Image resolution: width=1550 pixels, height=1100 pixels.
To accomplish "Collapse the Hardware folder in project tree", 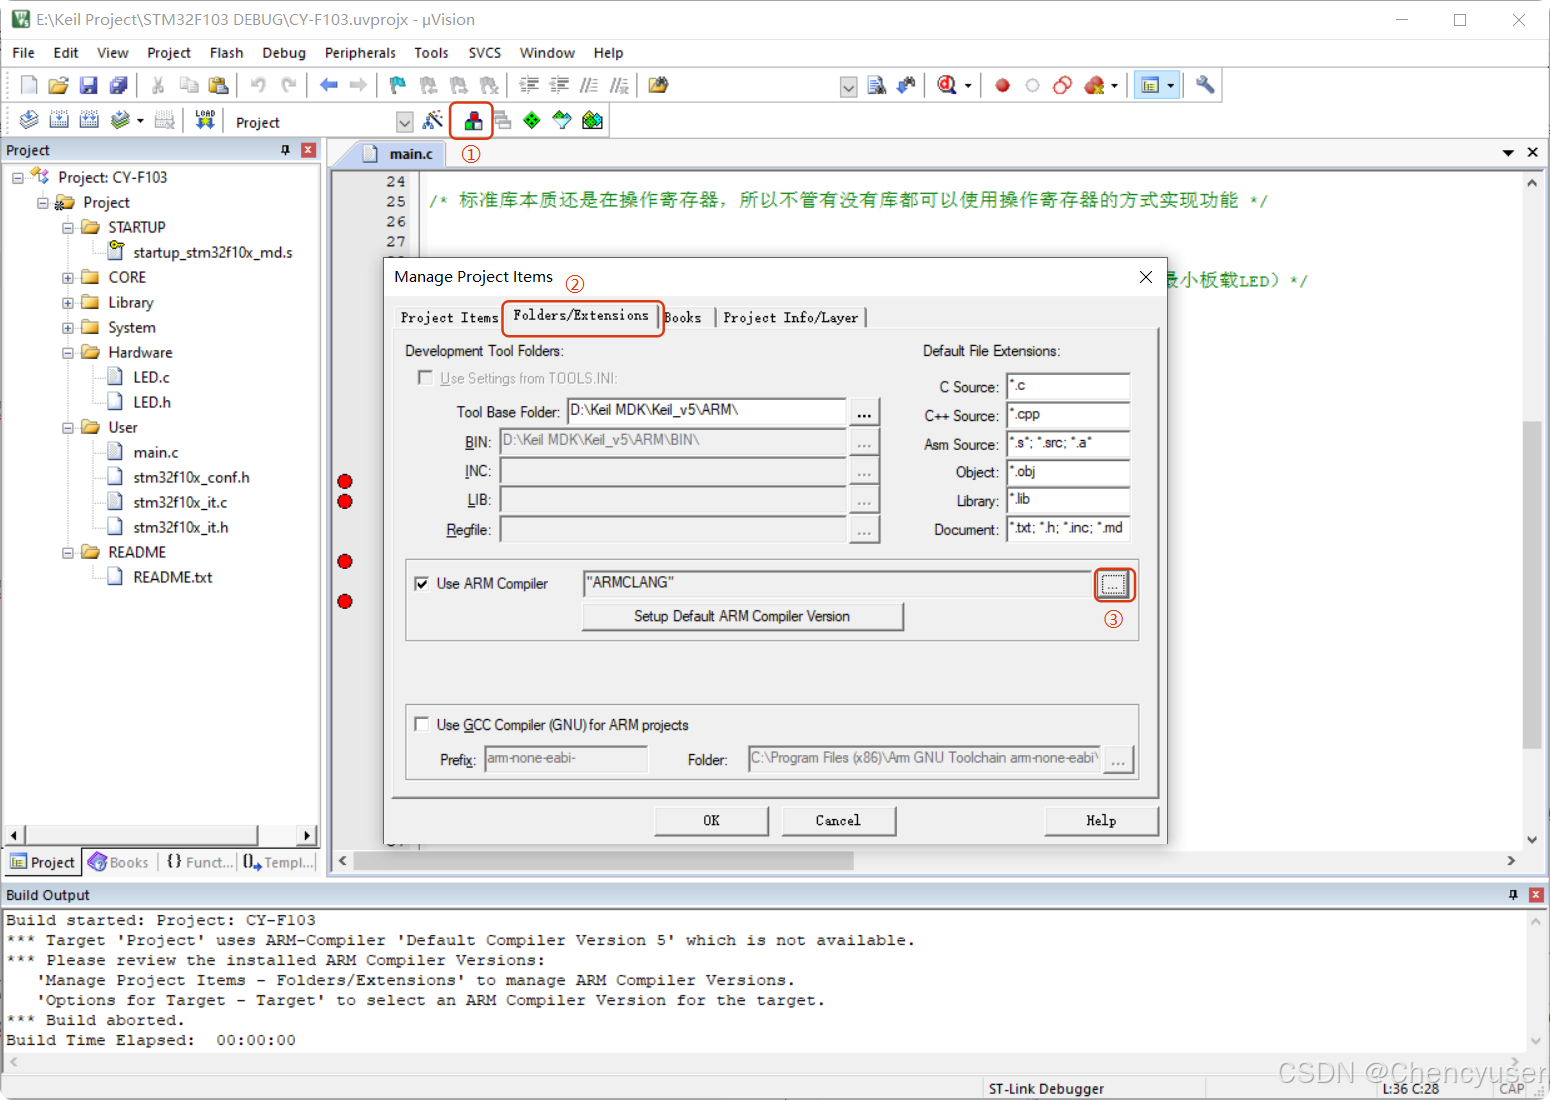I will click(x=68, y=352).
